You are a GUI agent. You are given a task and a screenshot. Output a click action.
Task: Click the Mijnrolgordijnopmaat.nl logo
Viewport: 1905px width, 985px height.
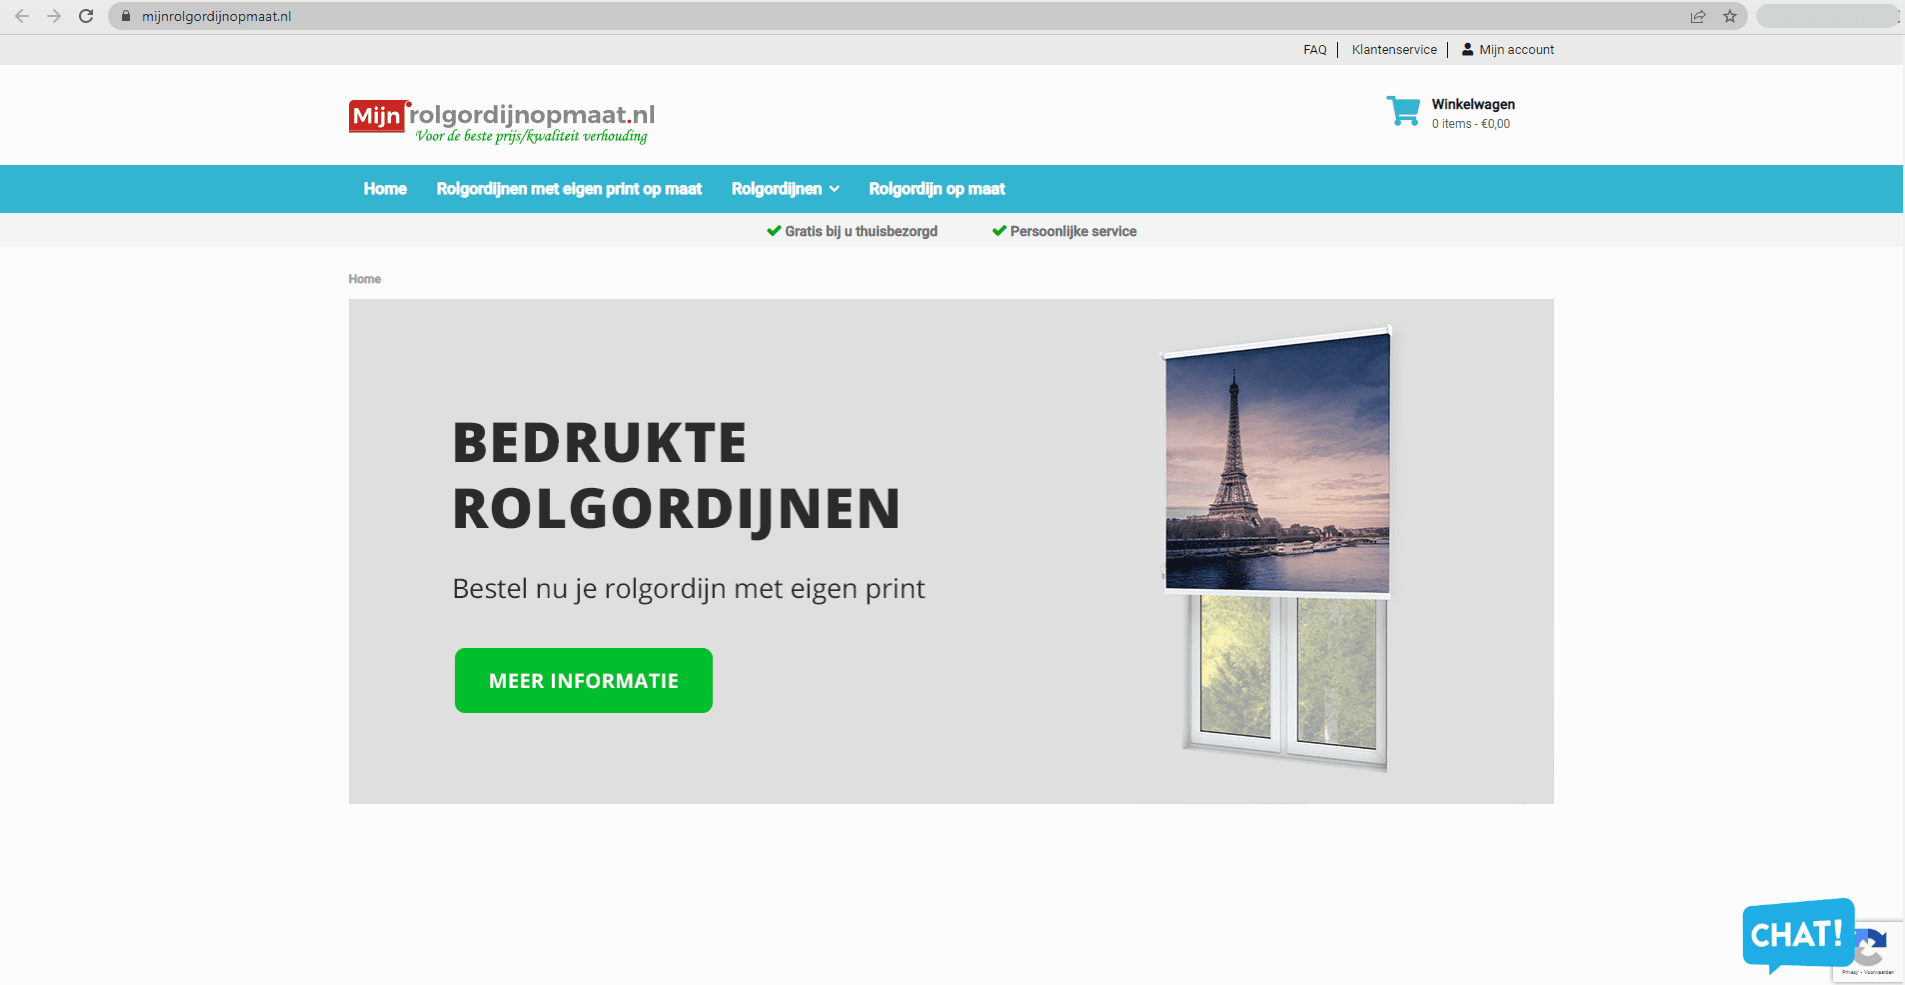pyautogui.click(x=502, y=121)
